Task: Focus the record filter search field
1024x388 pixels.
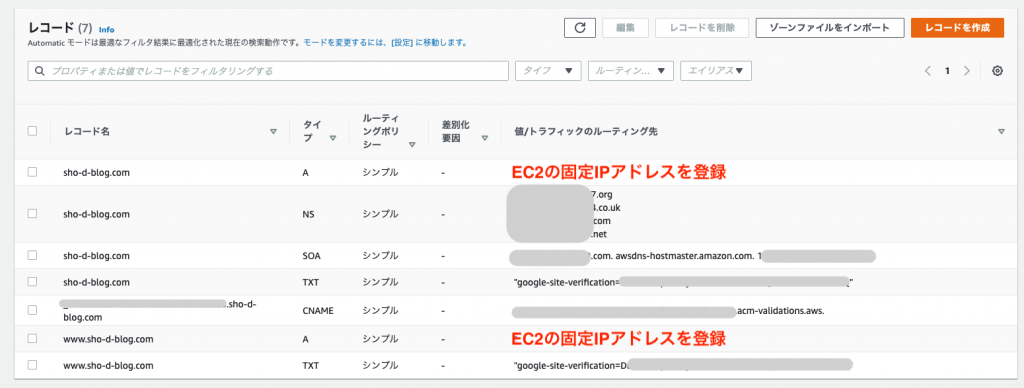Action: pos(268,71)
